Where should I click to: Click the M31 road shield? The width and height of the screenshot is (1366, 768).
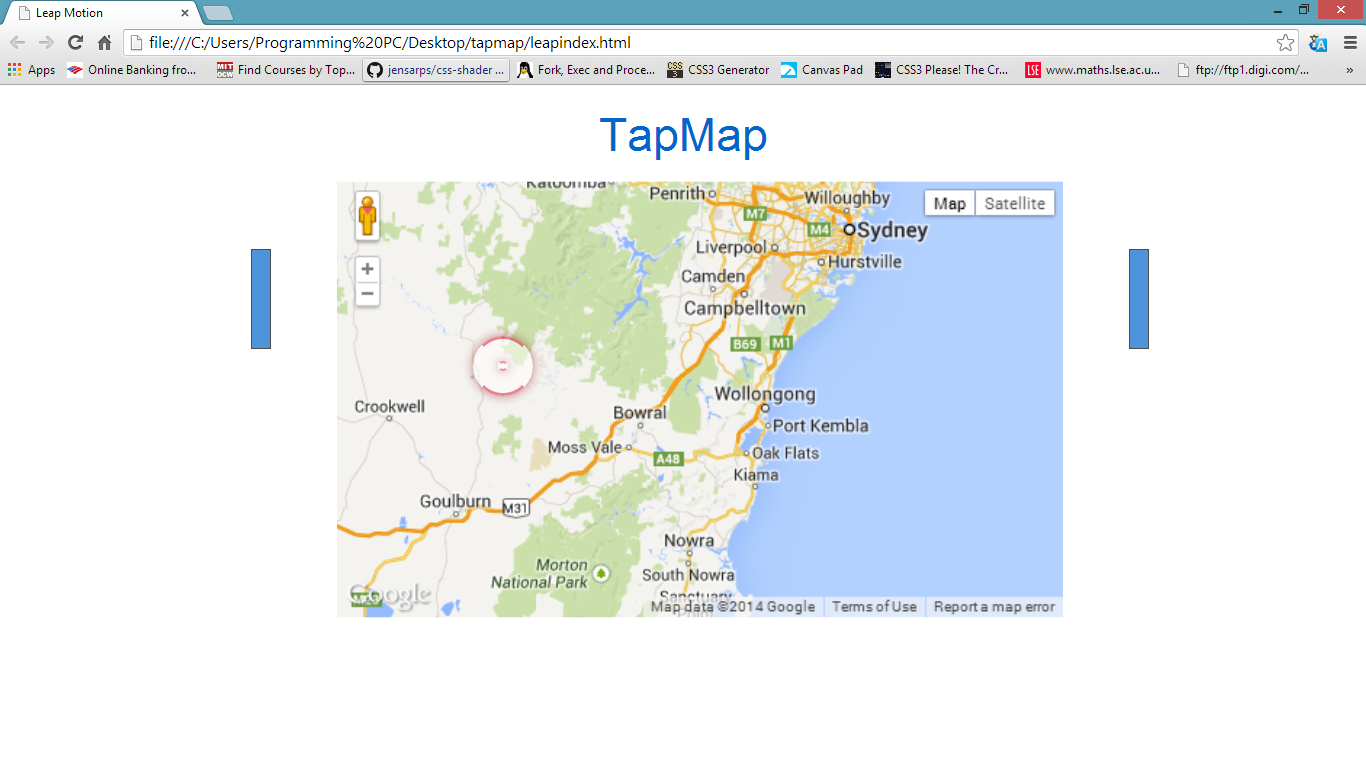point(514,509)
